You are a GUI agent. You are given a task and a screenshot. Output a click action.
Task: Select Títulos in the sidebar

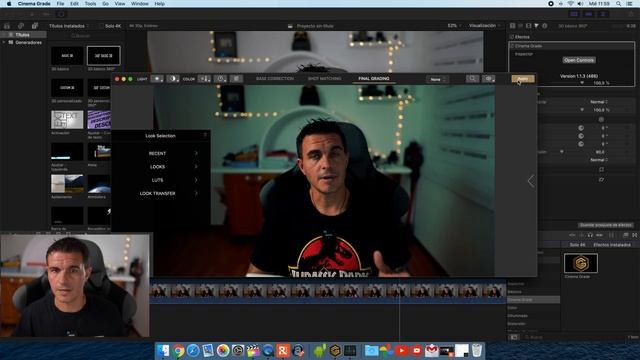(22, 35)
